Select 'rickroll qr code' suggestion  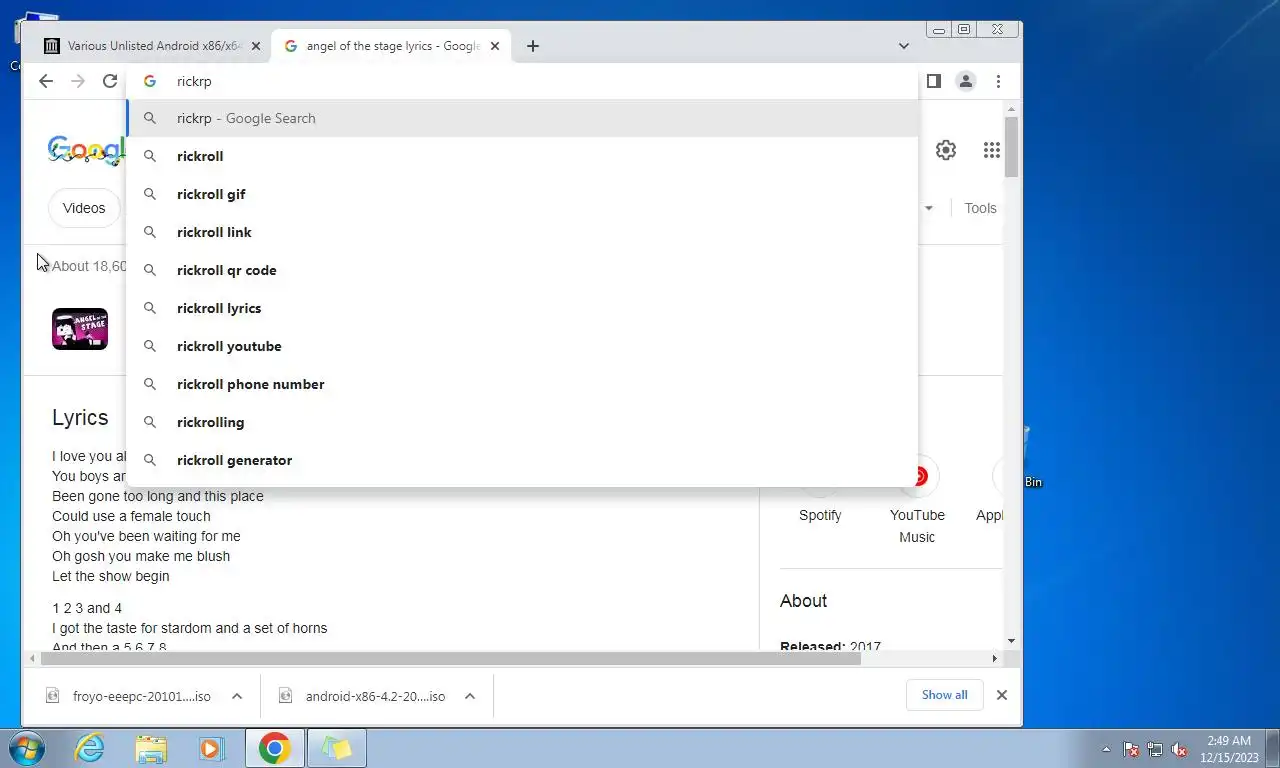click(522, 270)
